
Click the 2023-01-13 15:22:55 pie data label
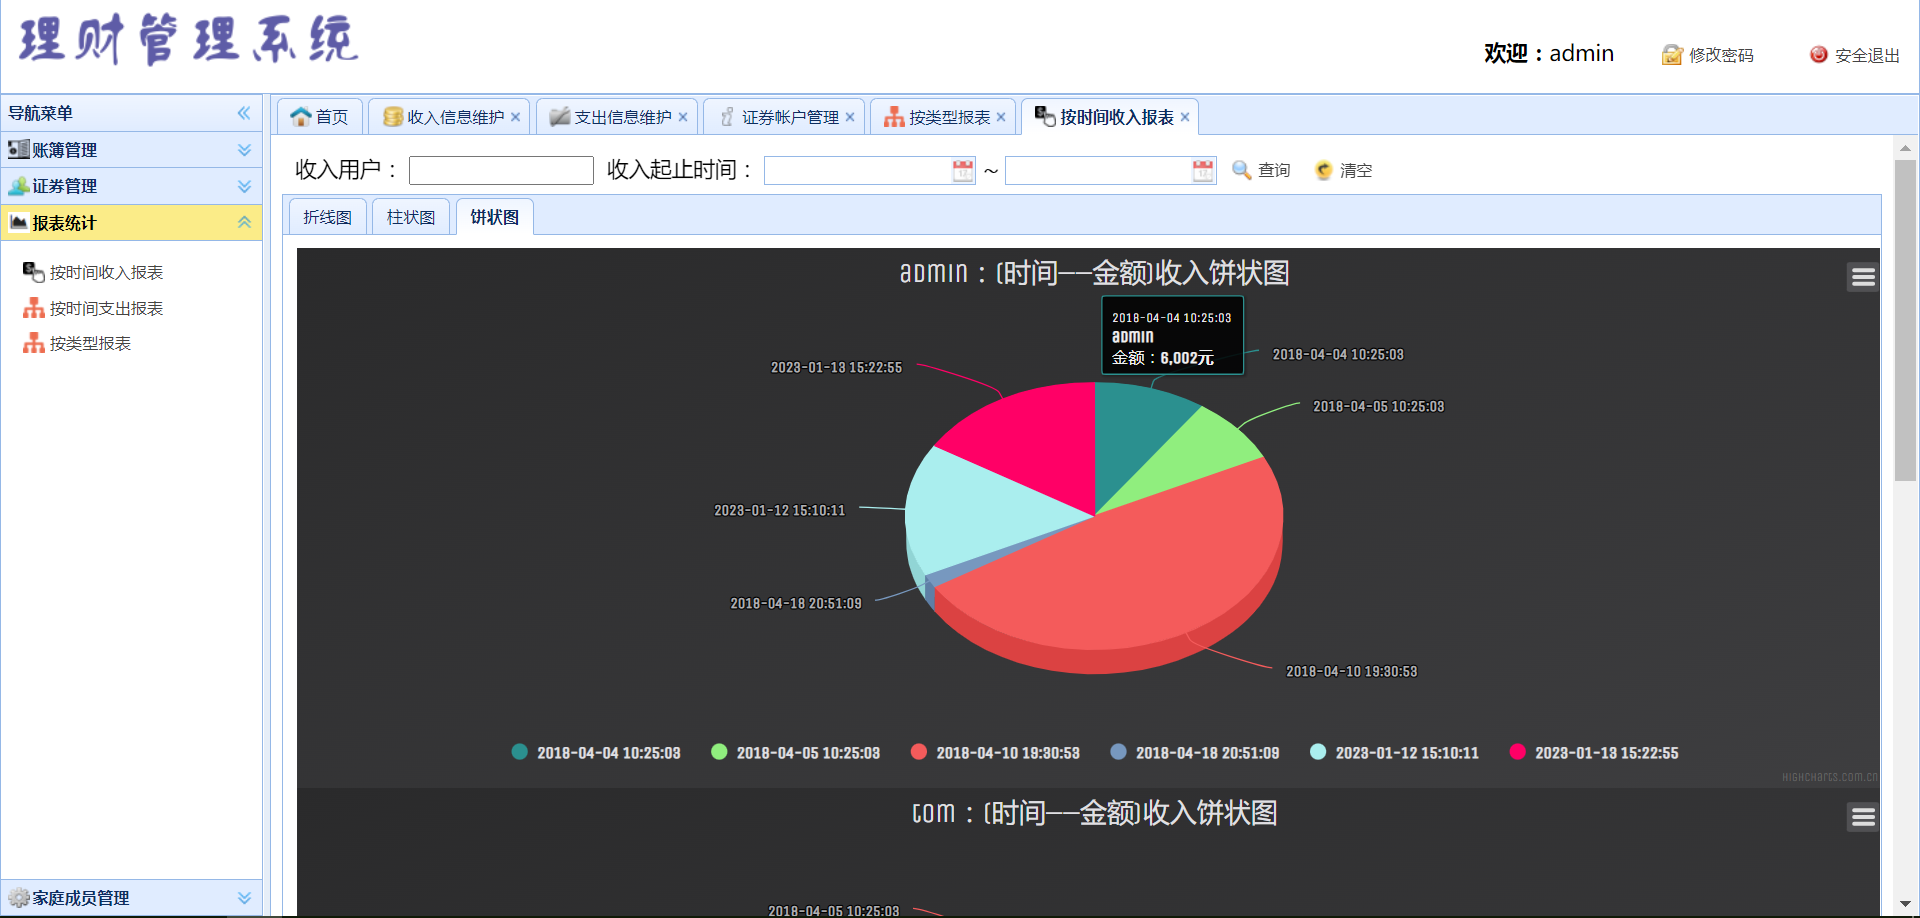point(836,367)
